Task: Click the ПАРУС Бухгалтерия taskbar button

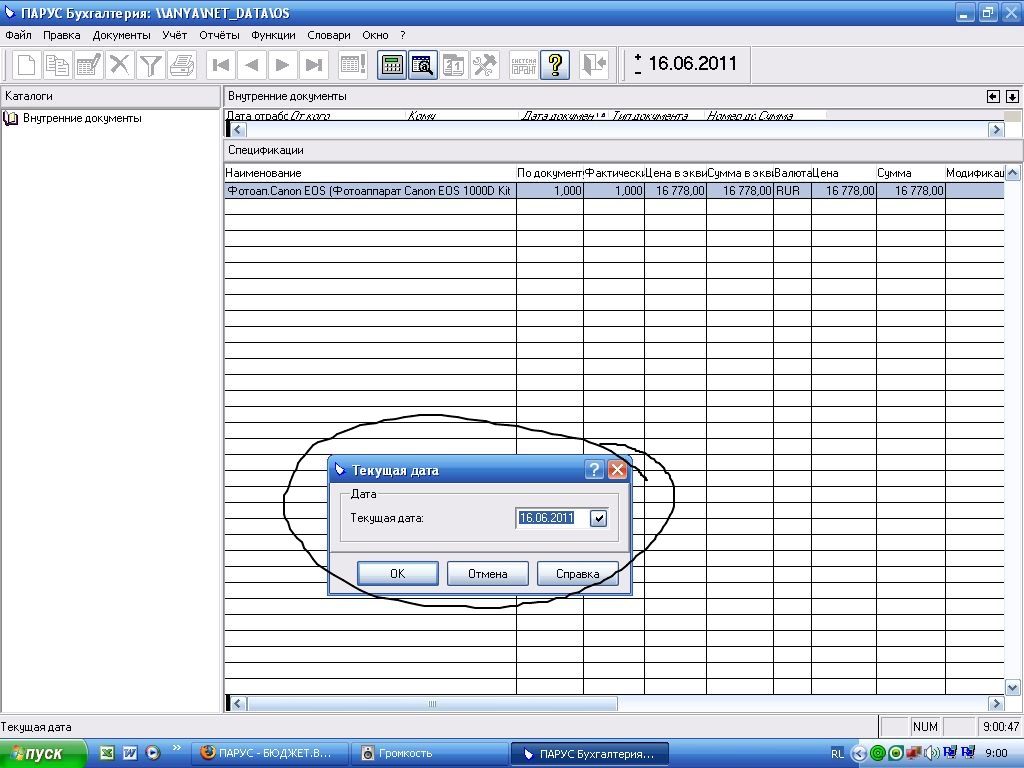Action: [589, 753]
